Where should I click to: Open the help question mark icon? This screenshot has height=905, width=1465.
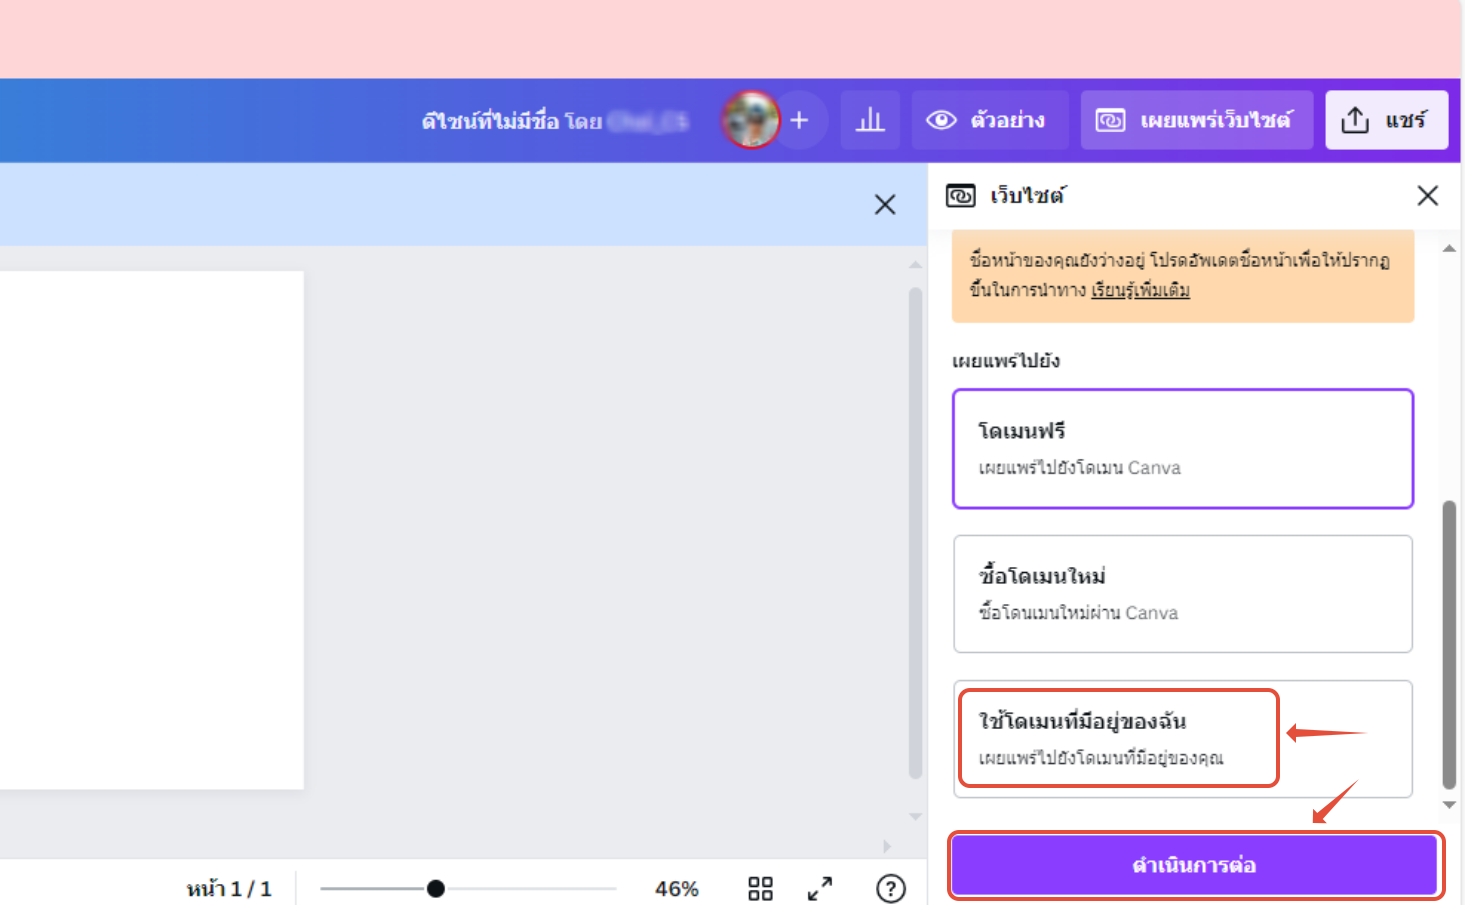(x=890, y=888)
